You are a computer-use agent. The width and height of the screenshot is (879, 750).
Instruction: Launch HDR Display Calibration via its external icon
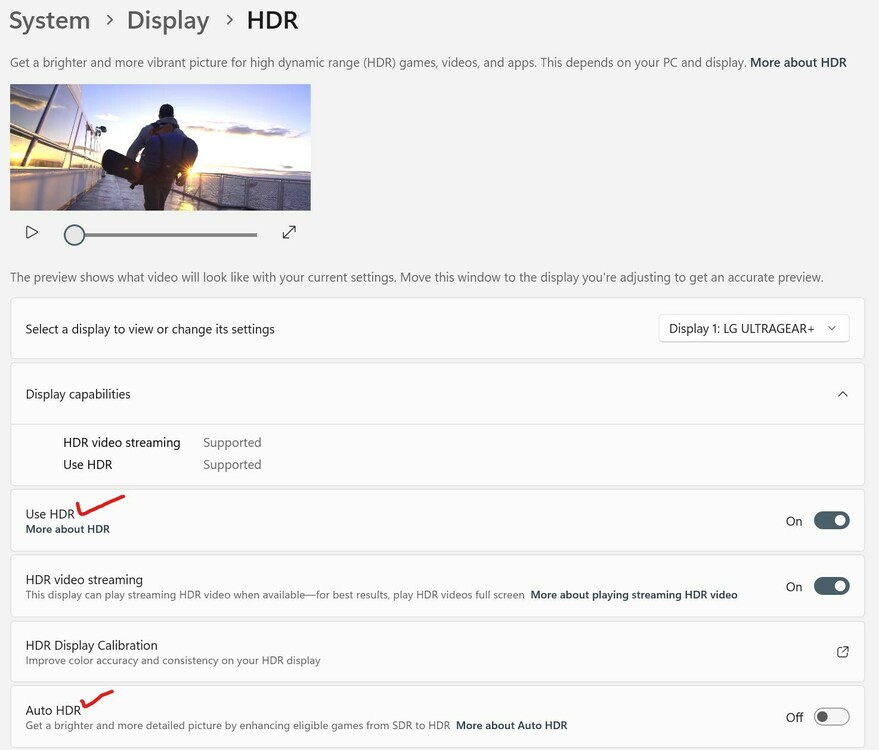click(x=843, y=651)
